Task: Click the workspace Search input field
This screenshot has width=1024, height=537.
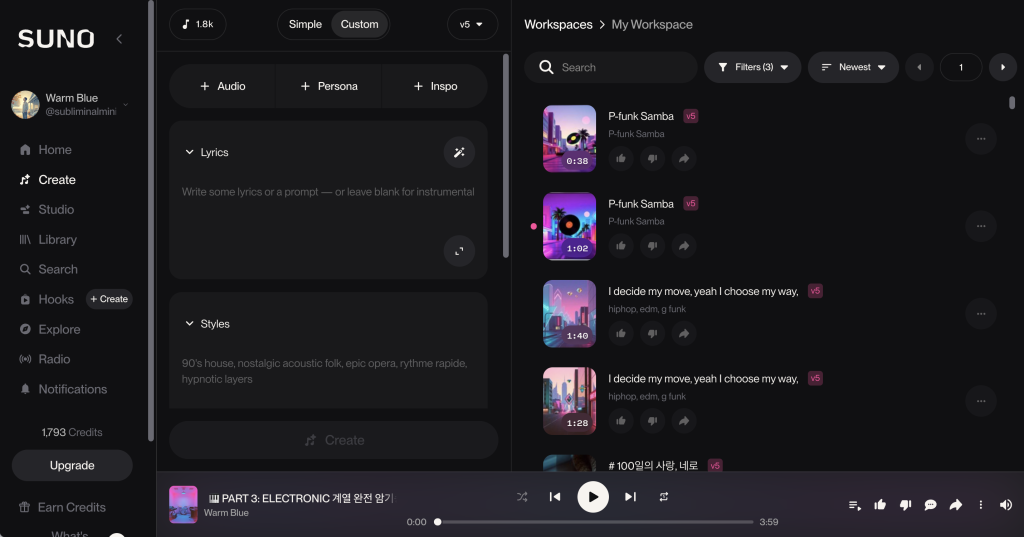Action: (x=620, y=67)
